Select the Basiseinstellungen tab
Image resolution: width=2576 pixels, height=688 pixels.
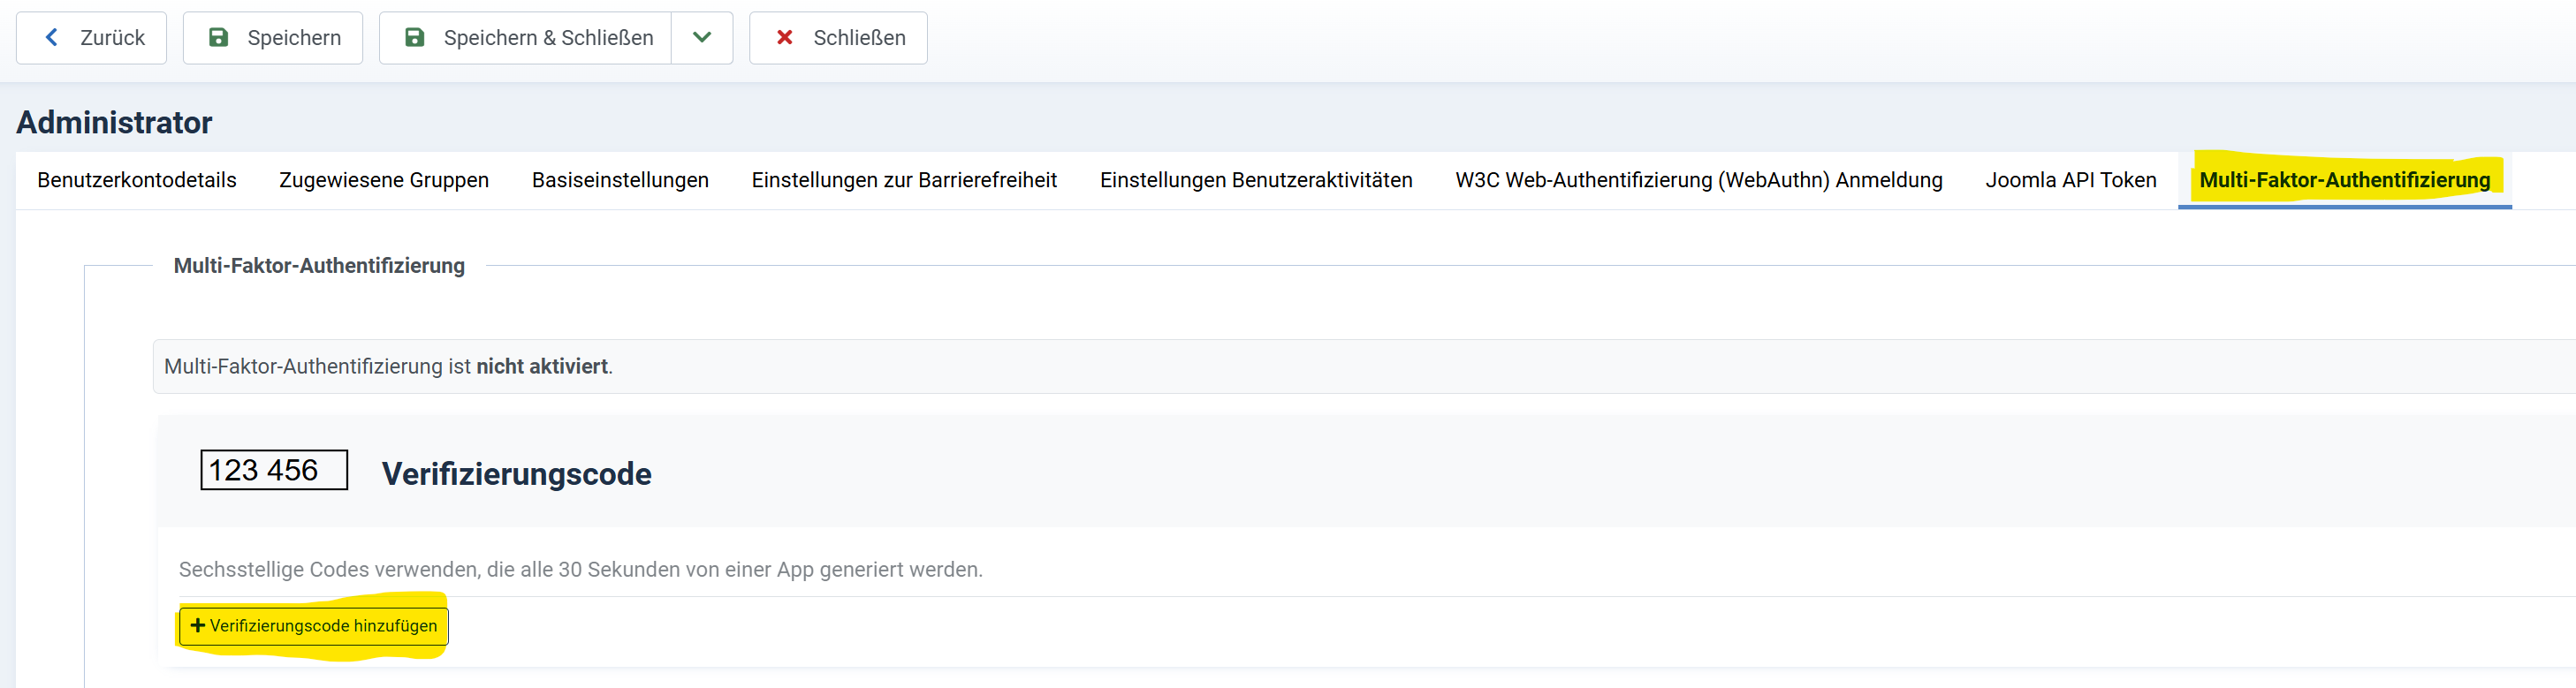point(620,181)
